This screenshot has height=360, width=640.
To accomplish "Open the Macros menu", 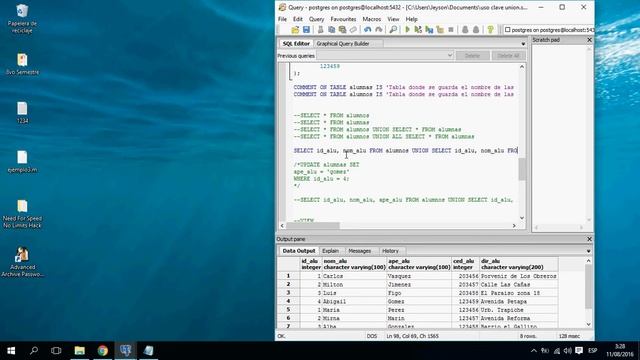I will (x=371, y=19).
